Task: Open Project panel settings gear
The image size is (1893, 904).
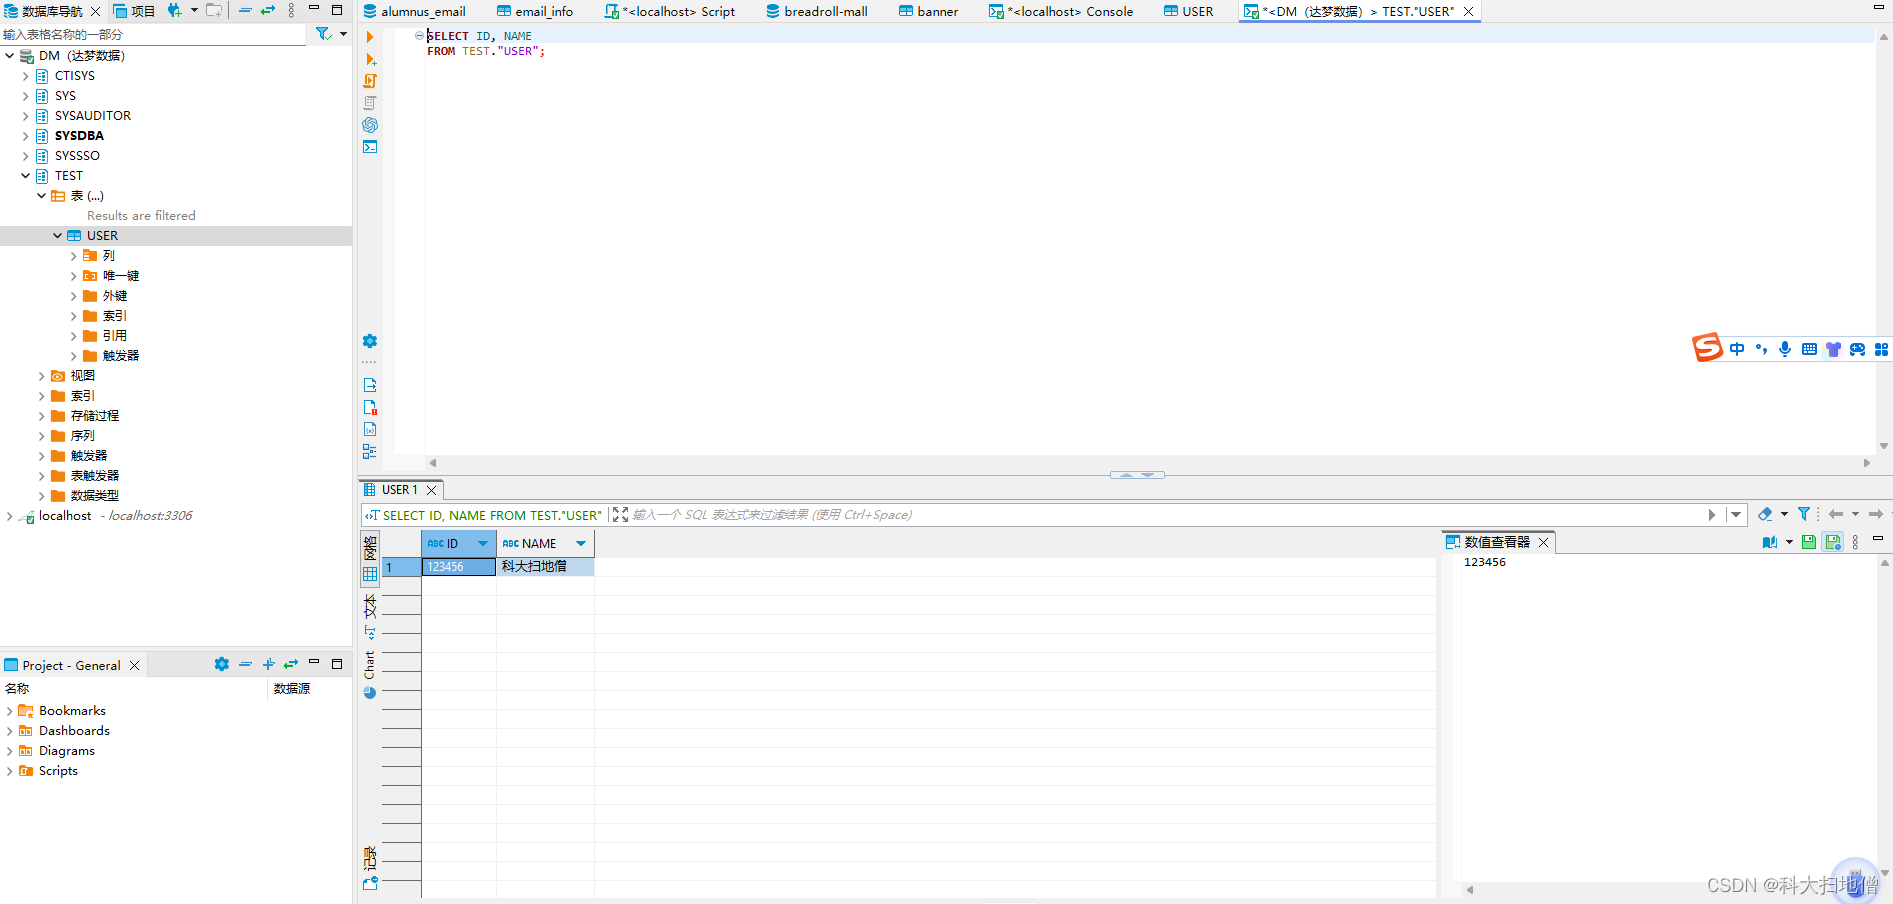Action: [222, 664]
